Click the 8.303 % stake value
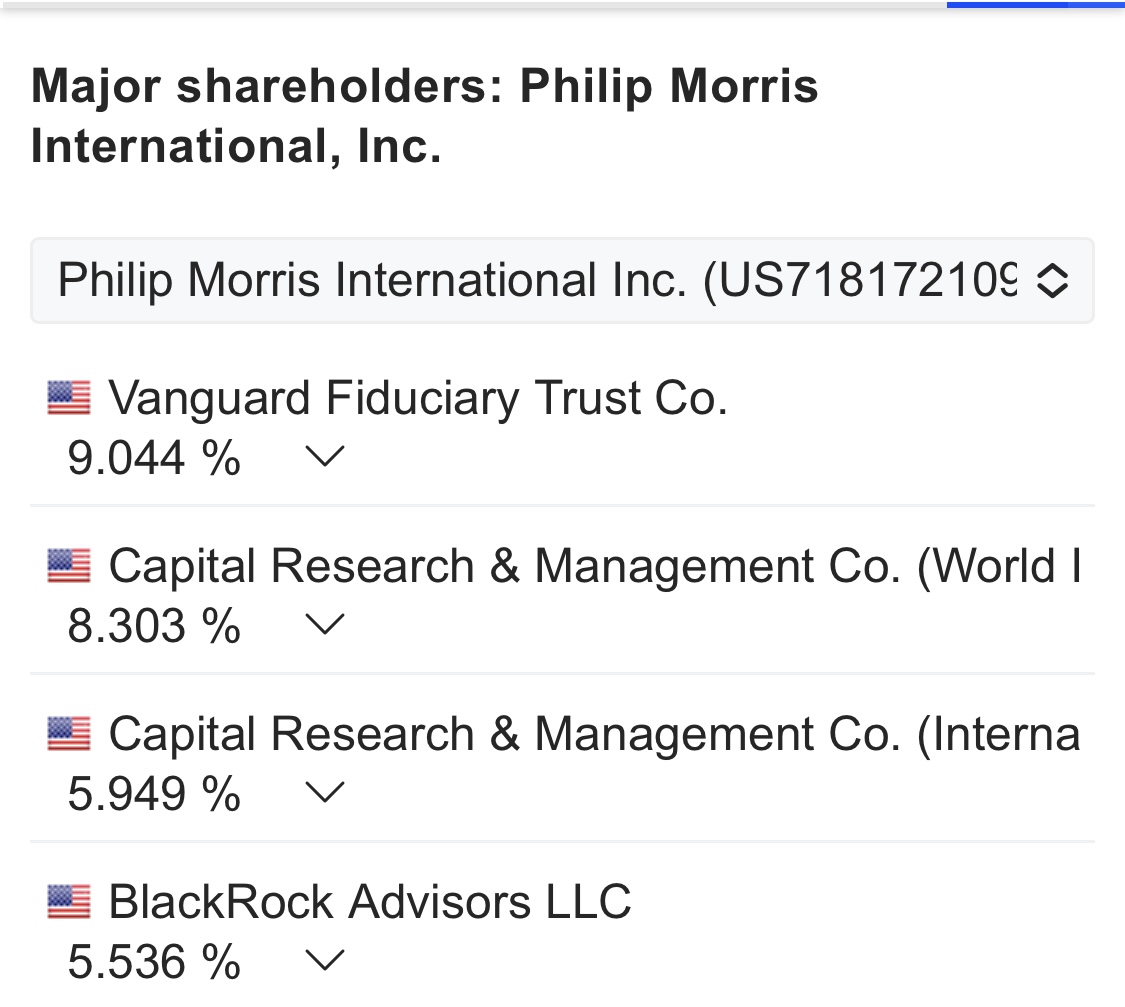 [154, 627]
